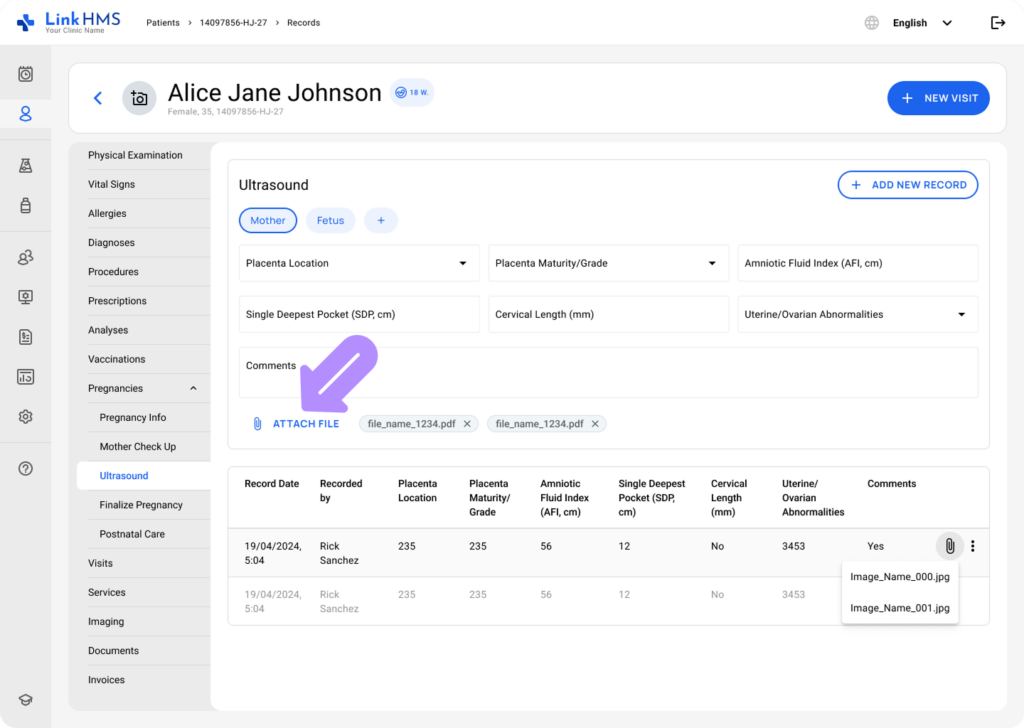Click the NEW VISIT button
The width and height of the screenshot is (1024, 728).
coord(938,98)
